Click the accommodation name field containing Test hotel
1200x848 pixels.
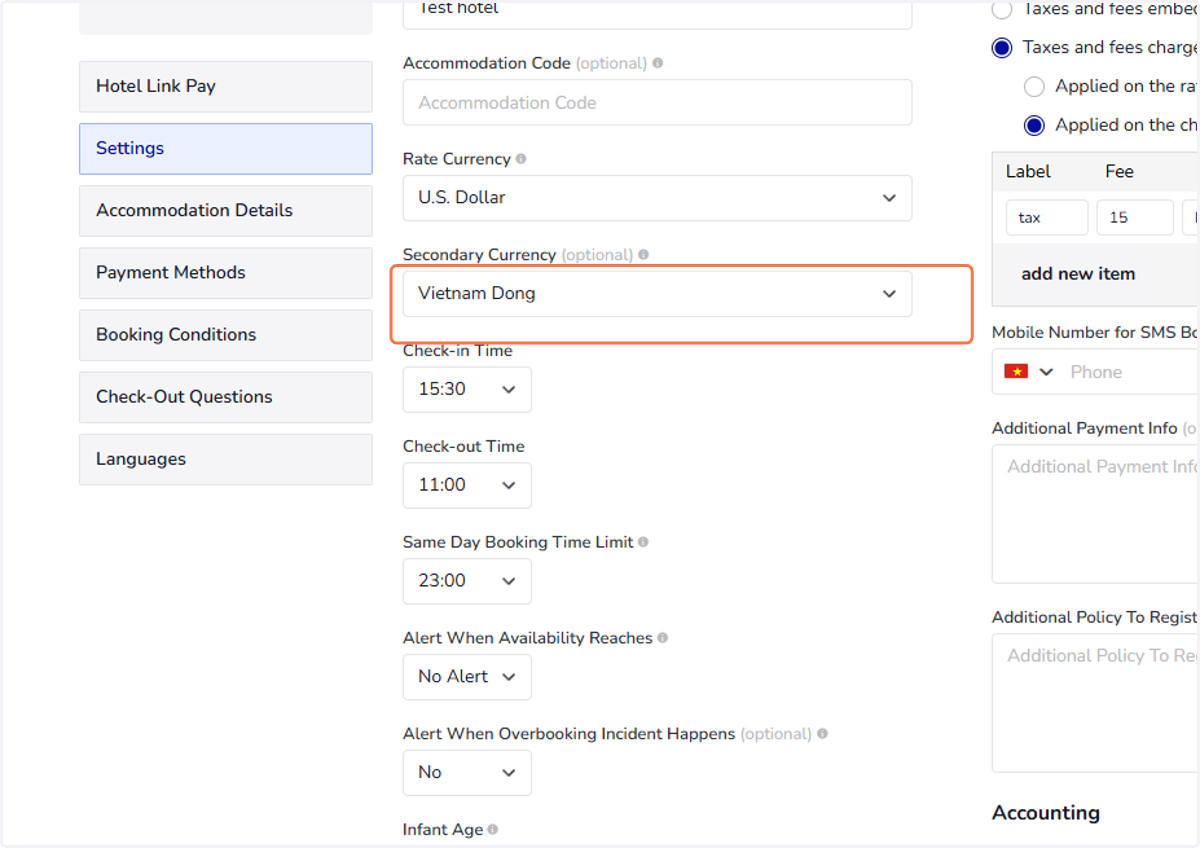tap(657, 12)
